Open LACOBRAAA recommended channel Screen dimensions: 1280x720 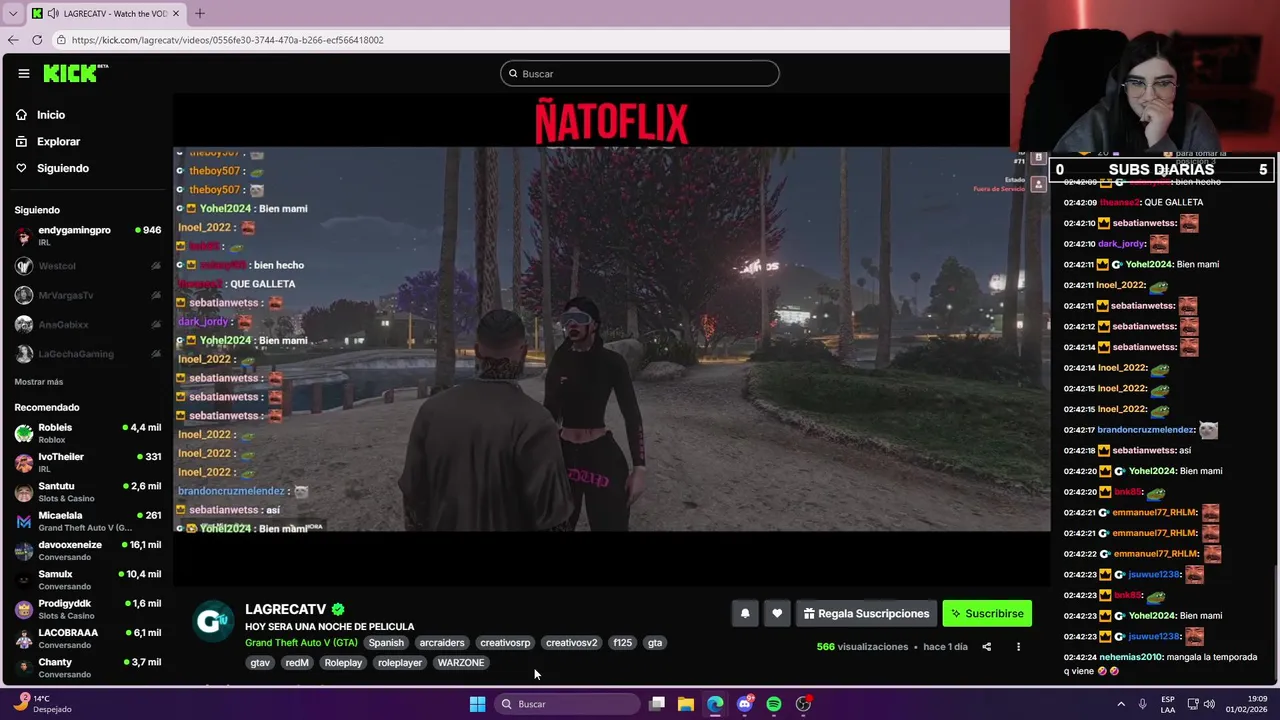(88, 638)
